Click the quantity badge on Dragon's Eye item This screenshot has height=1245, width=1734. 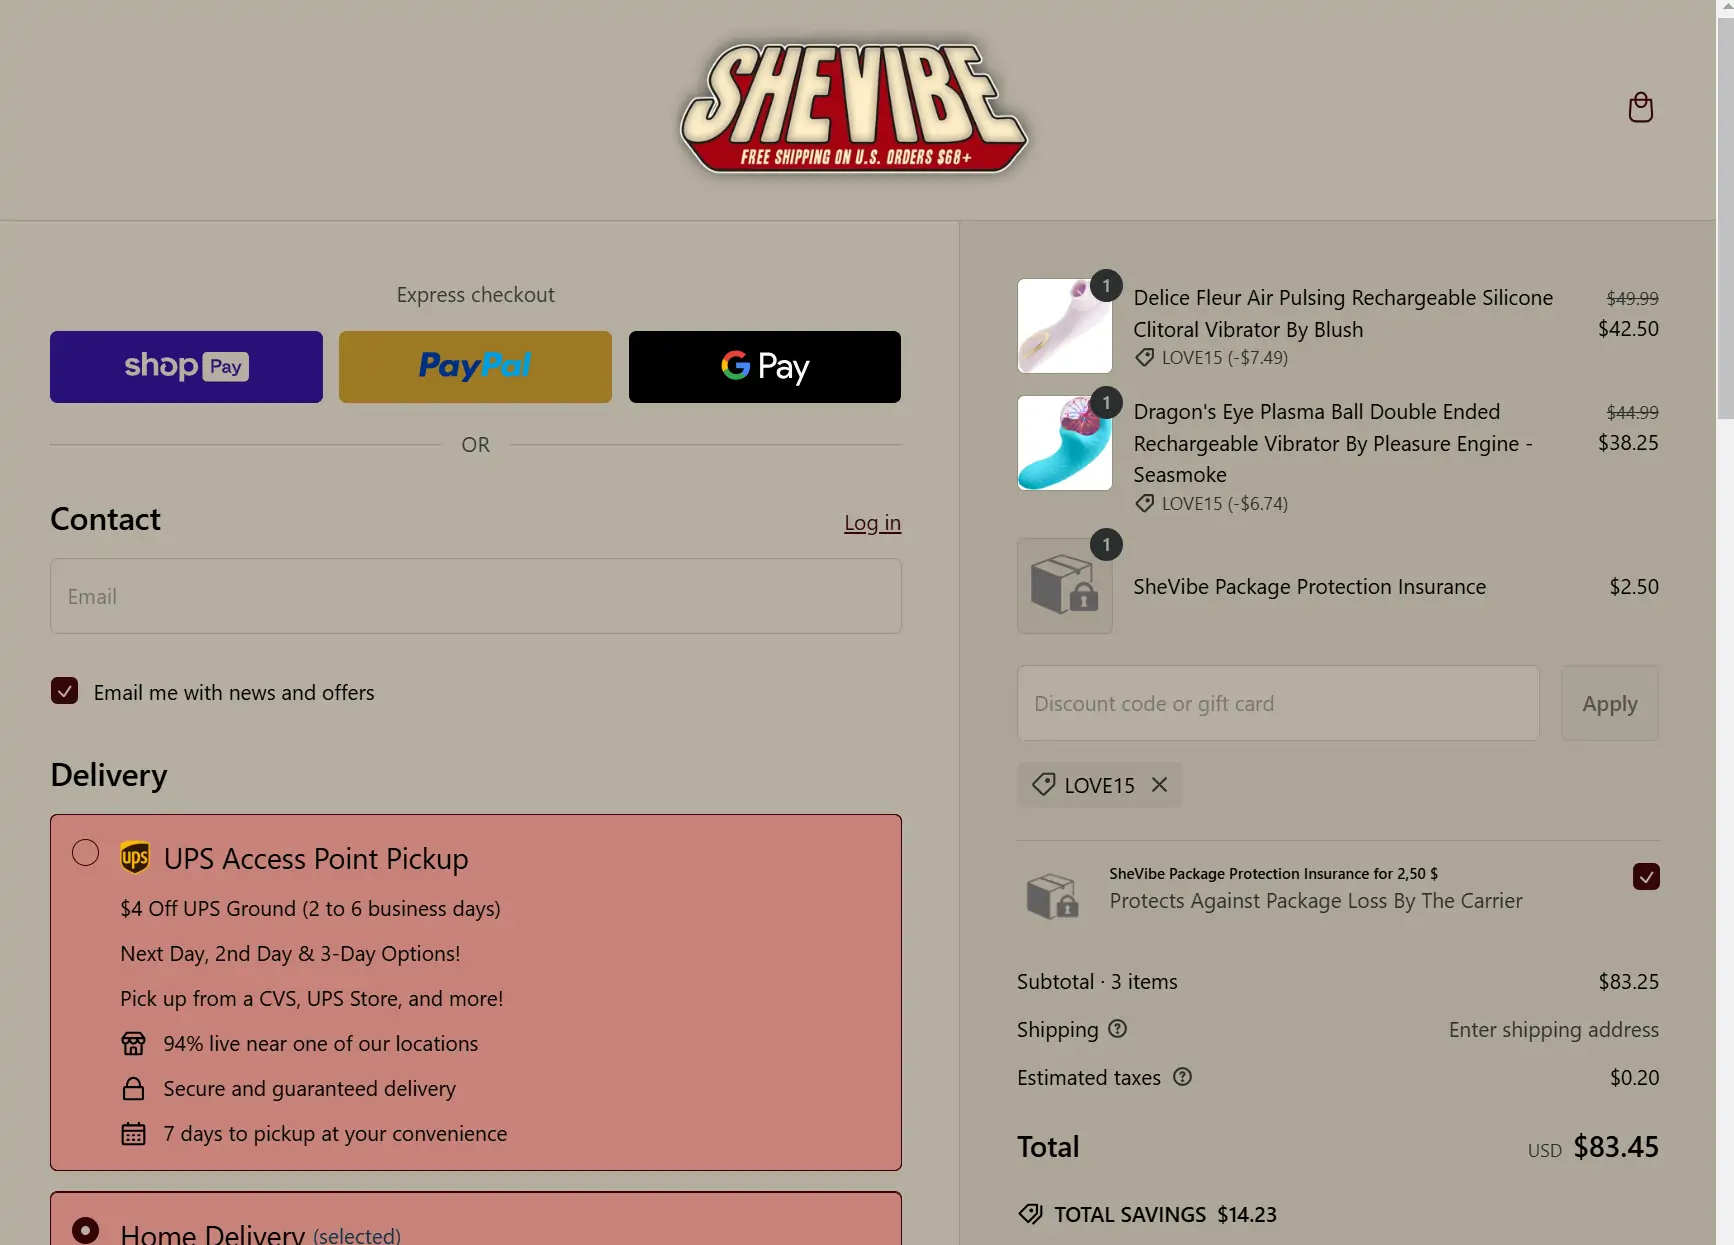1105,402
